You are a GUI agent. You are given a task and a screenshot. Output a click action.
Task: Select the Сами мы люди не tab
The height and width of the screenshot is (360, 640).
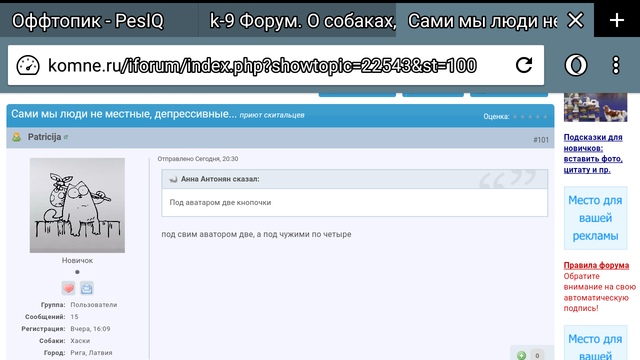point(482,20)
